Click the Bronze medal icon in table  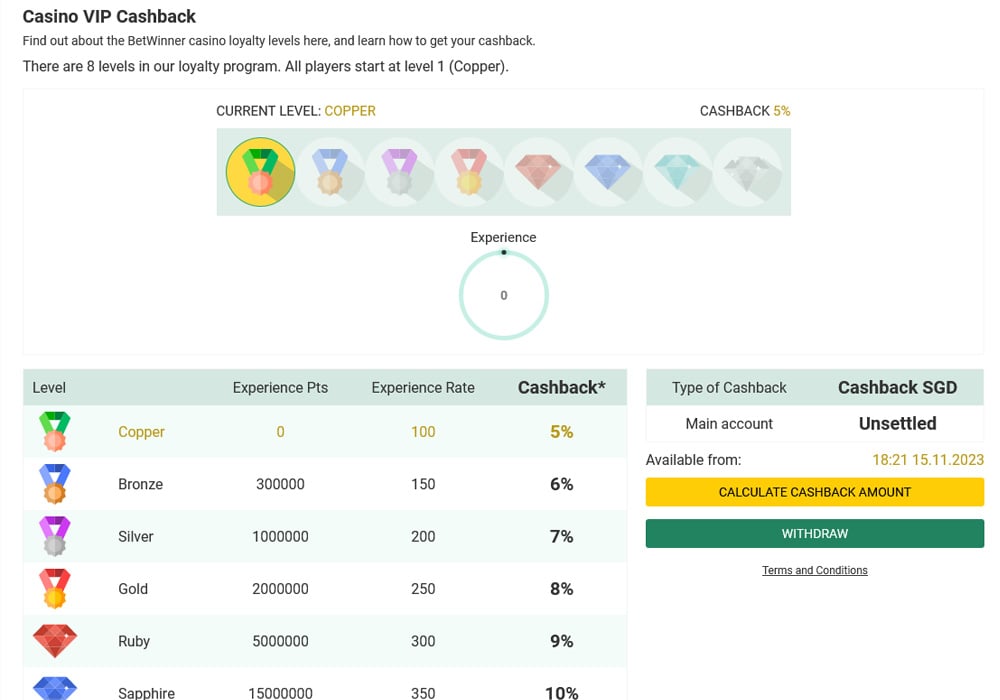pos(55,484)
